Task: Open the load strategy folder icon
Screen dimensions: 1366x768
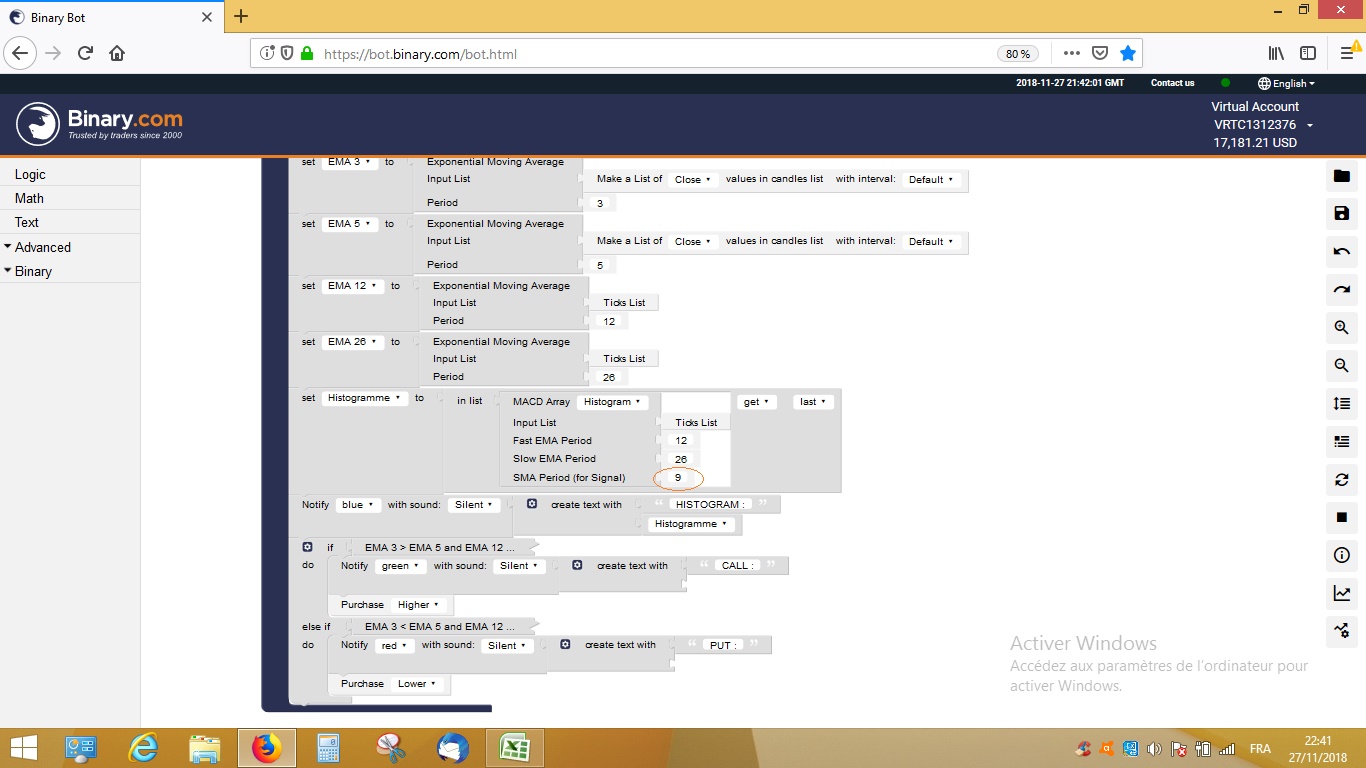Action: point(1341,175)
